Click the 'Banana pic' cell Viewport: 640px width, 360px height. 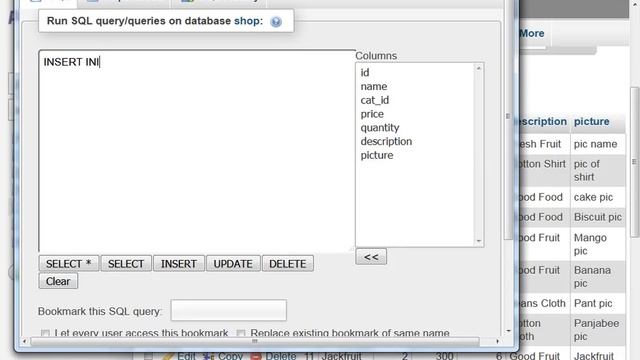[x=598, y=277]
